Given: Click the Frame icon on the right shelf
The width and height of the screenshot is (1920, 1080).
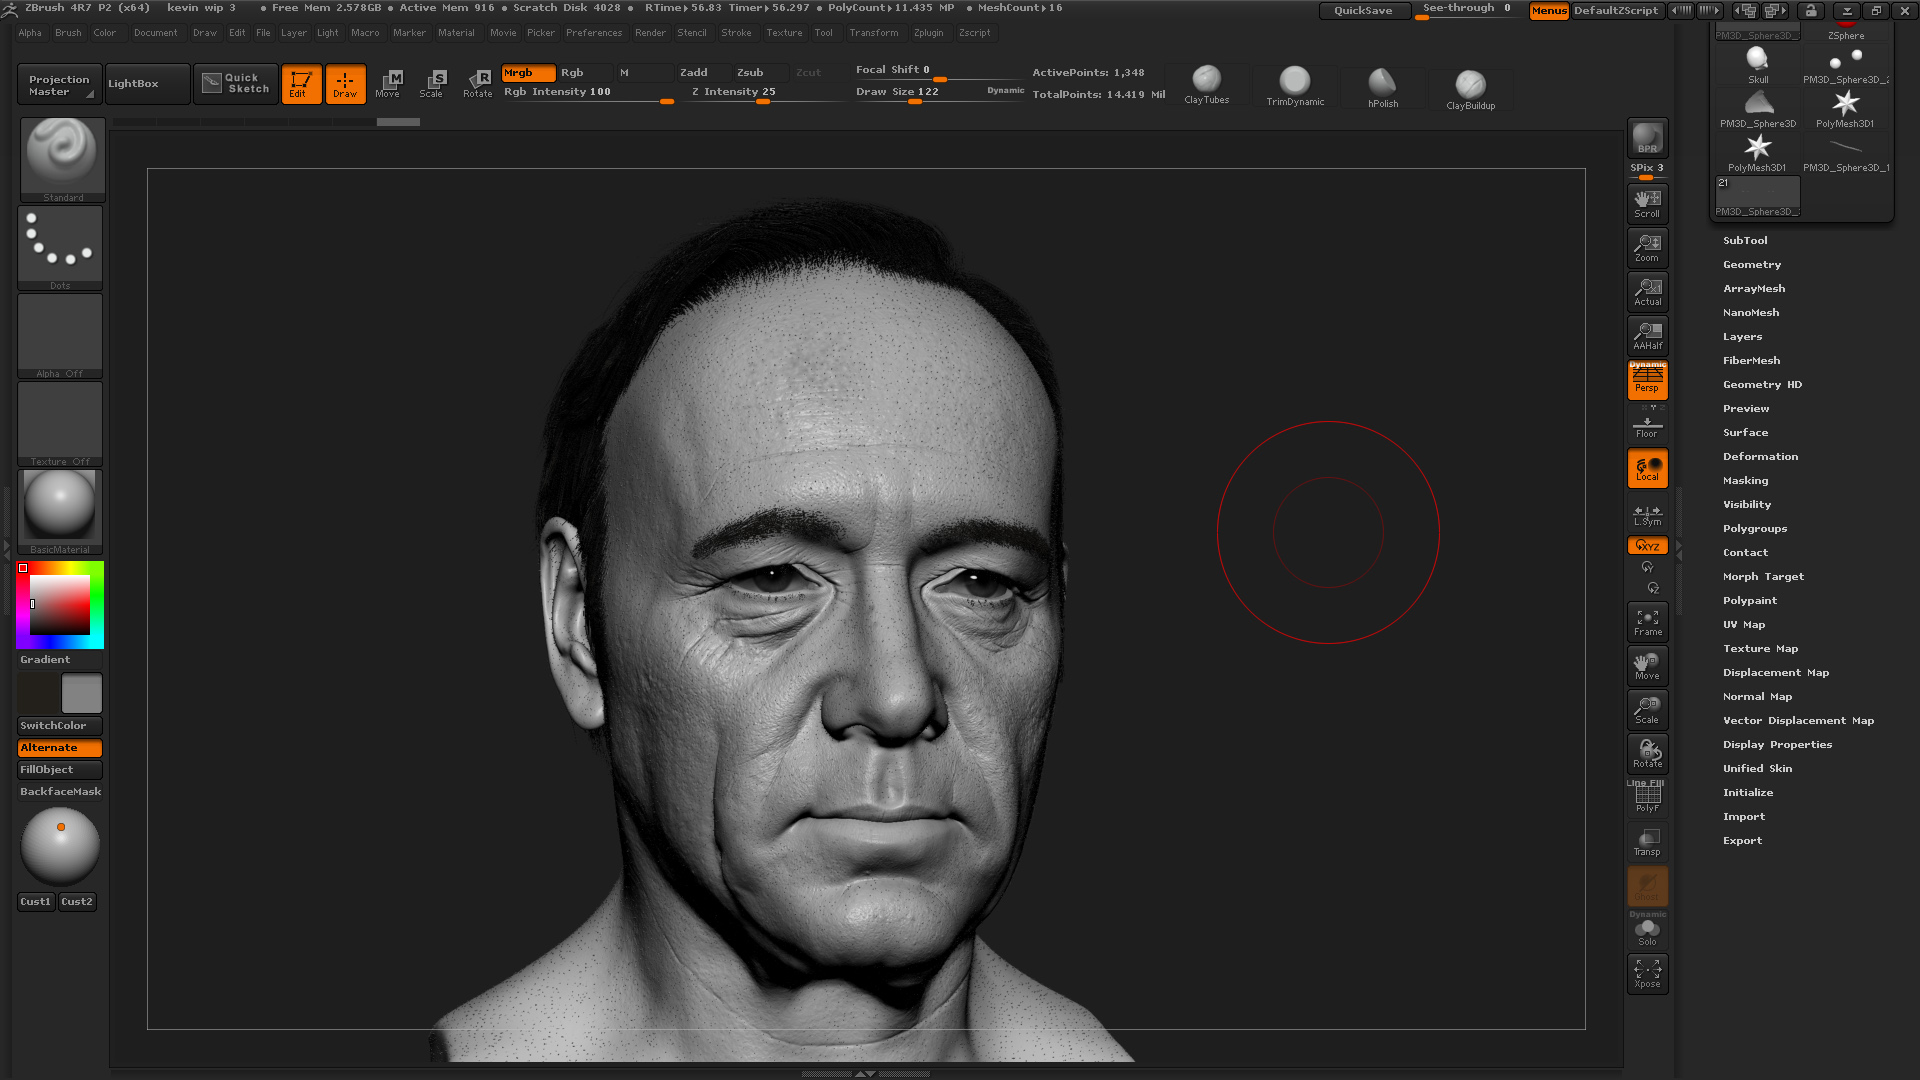Looking at the screenshot, I should pyautogui.click(x=1647, y=620).
